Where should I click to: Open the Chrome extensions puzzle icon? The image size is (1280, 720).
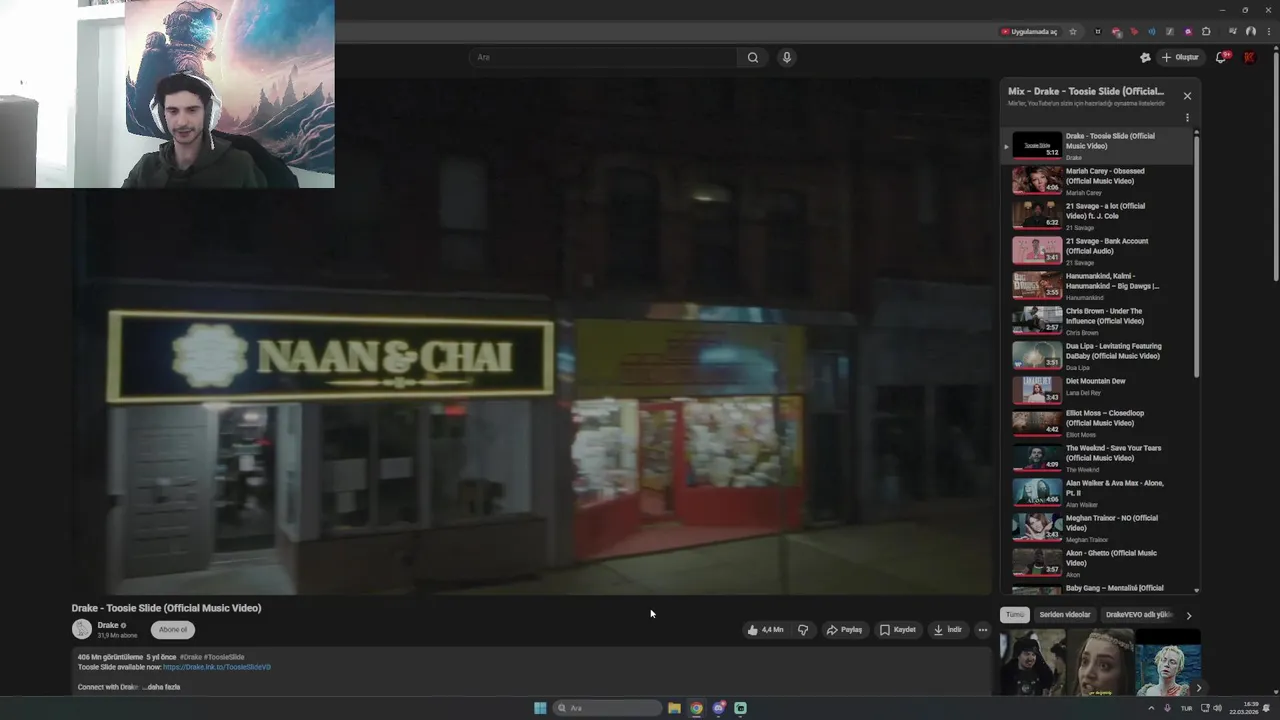[1206, 32]
